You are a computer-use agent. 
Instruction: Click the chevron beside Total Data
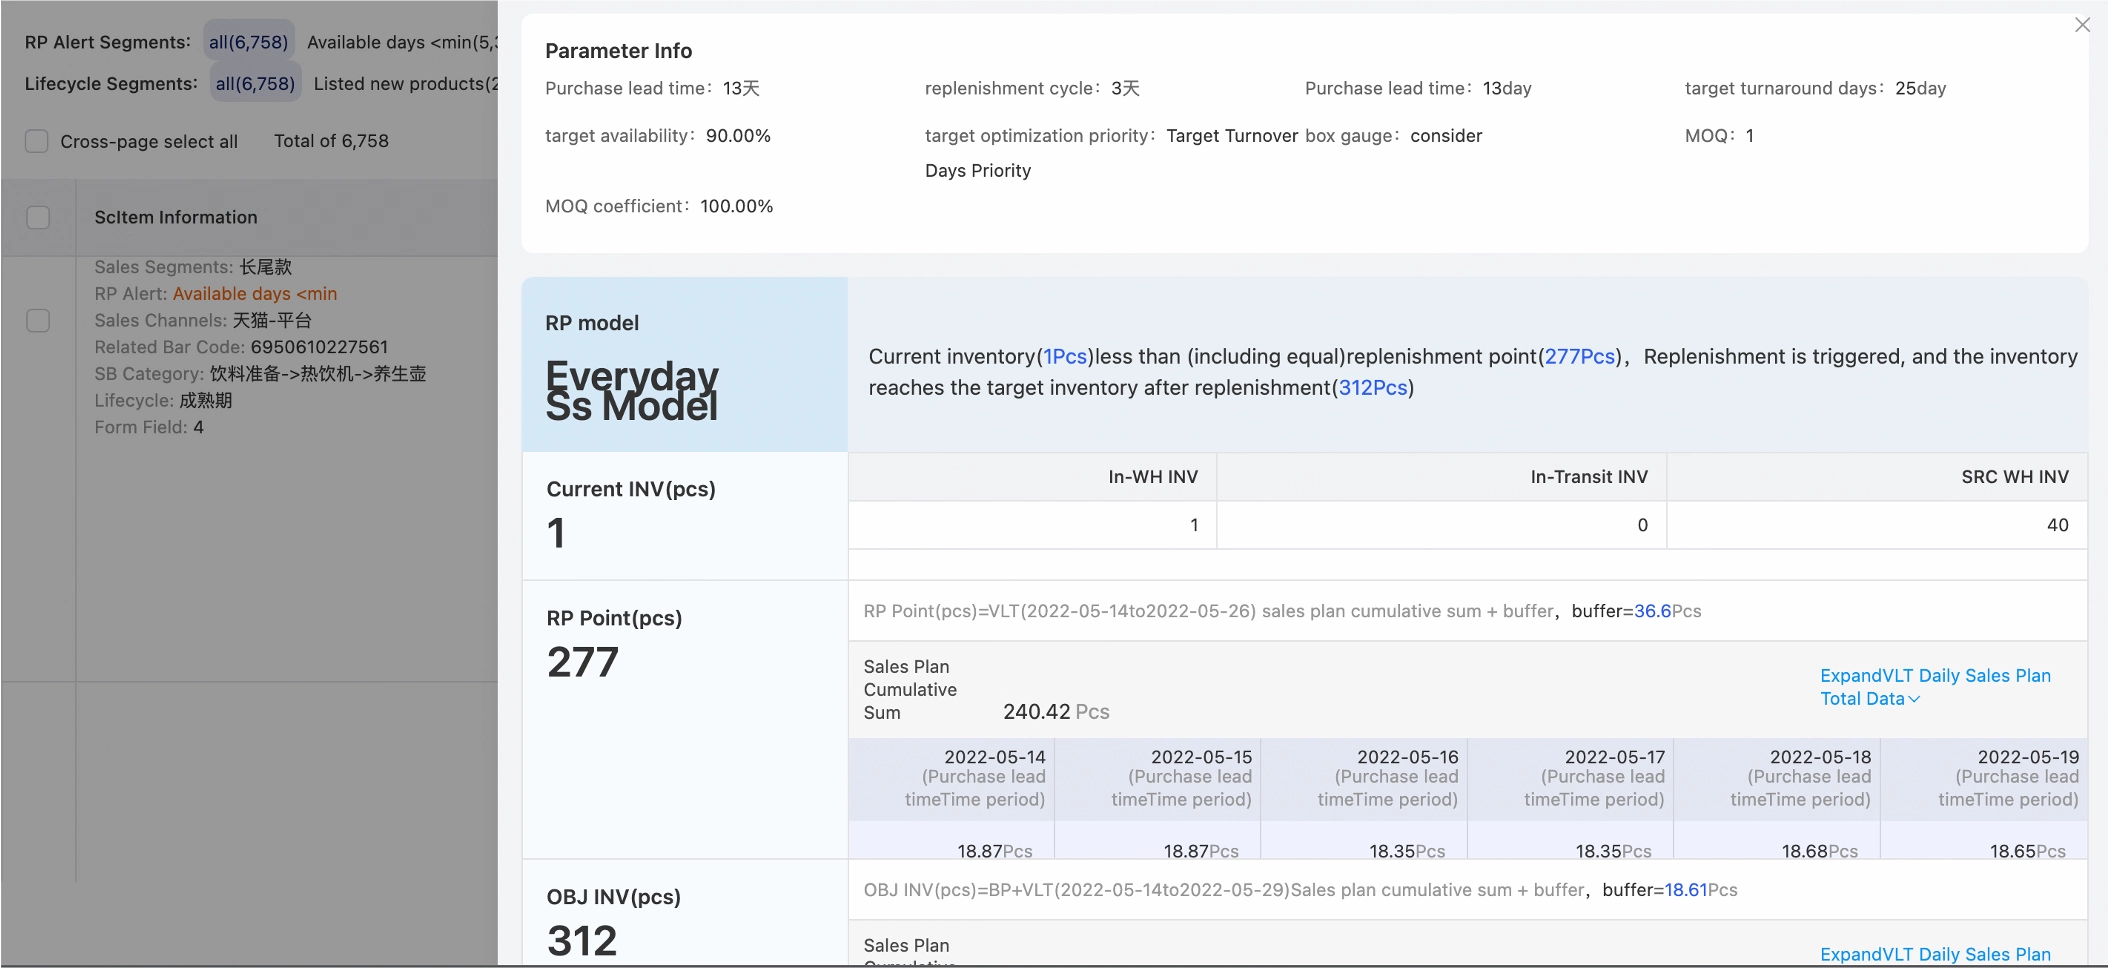click(1914, 699)
